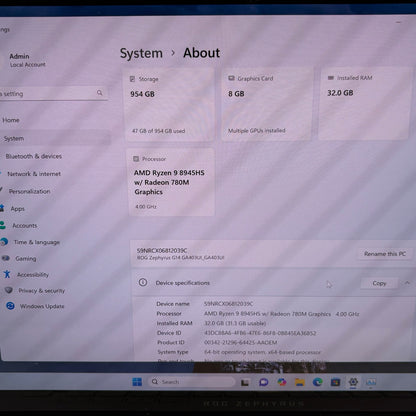Click the Graphics Card icon
This screenshot has height=416, width=416.
(x=231, y=78)
